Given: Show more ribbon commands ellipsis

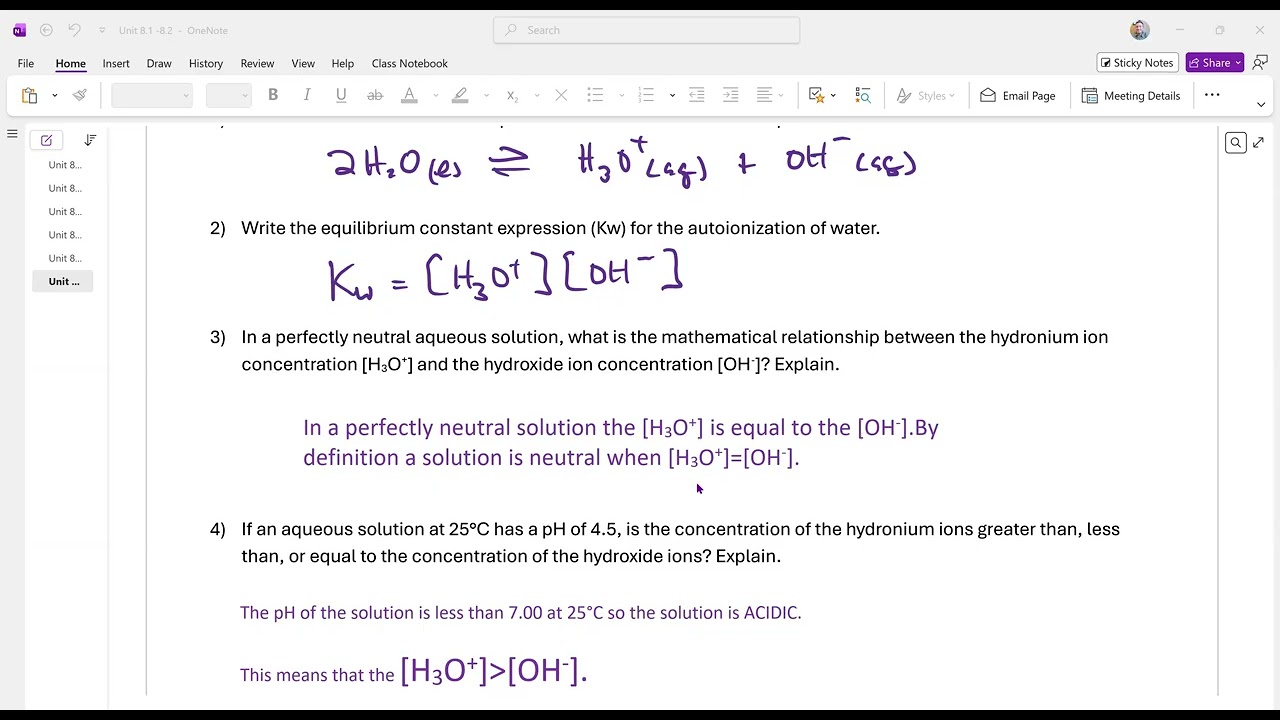Looking at the screenshot, I should (1212, 95).
